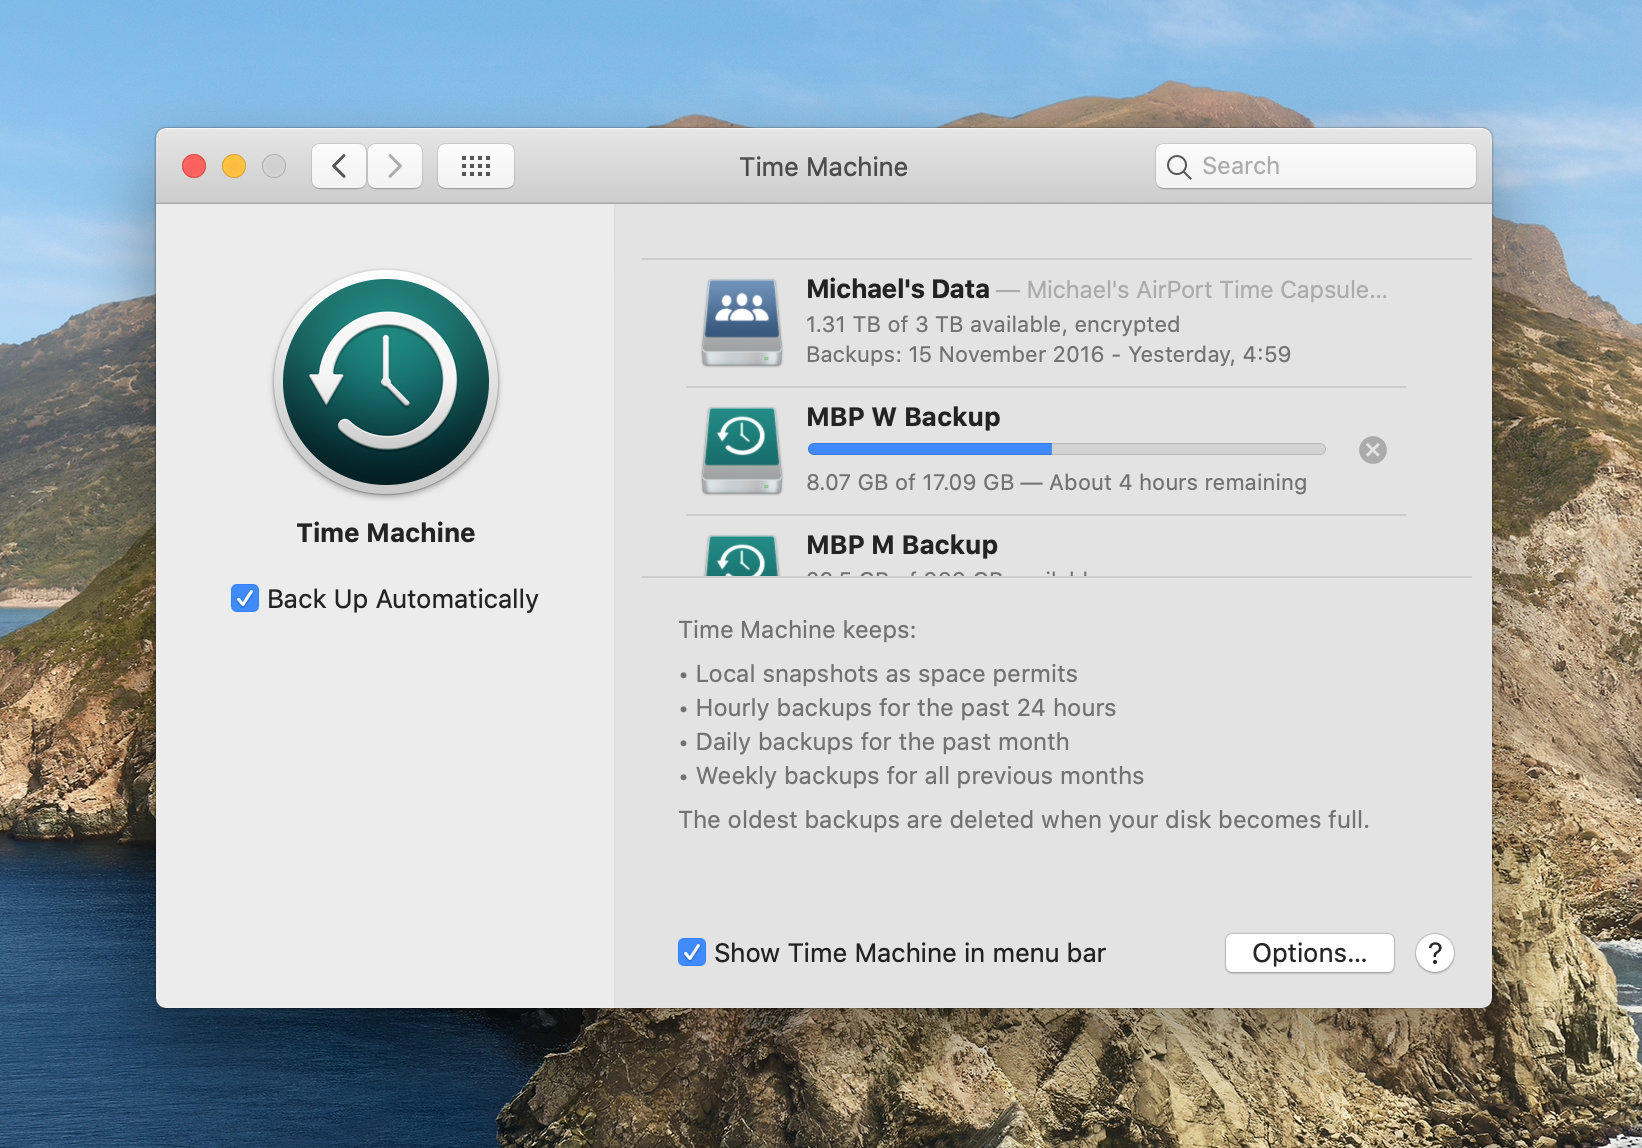Click the Back Up Automatically label text
Screen dimensions: 1642x1148
402,598
